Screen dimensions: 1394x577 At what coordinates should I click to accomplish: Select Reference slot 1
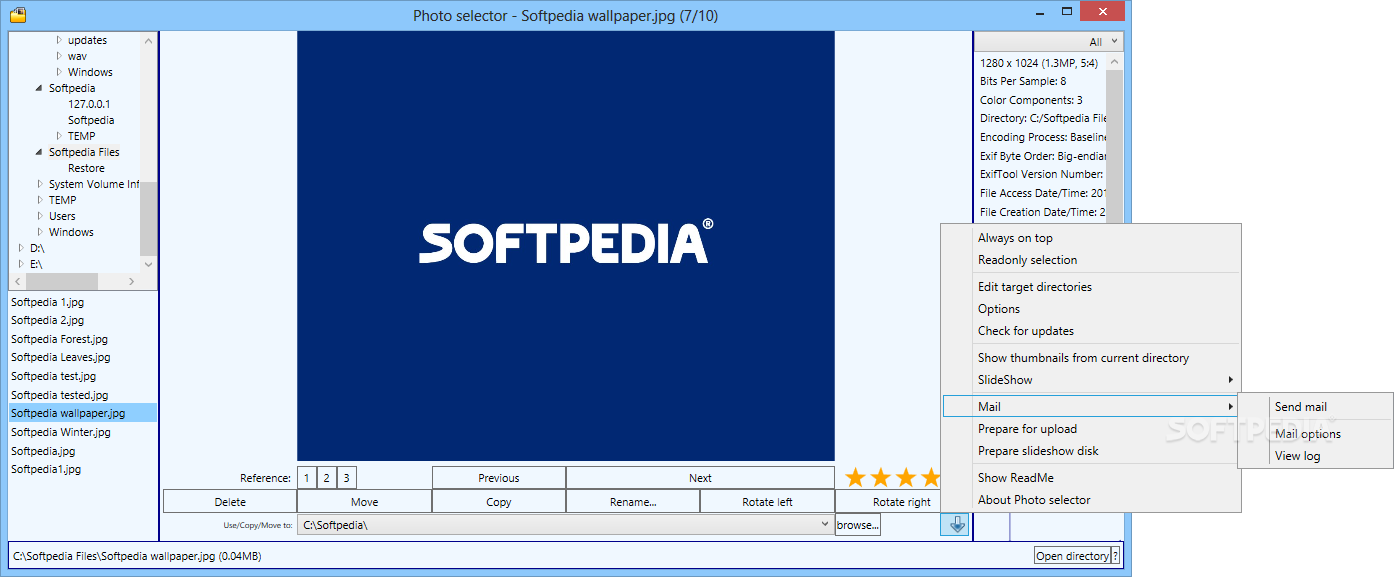click(x=307, y=478)
